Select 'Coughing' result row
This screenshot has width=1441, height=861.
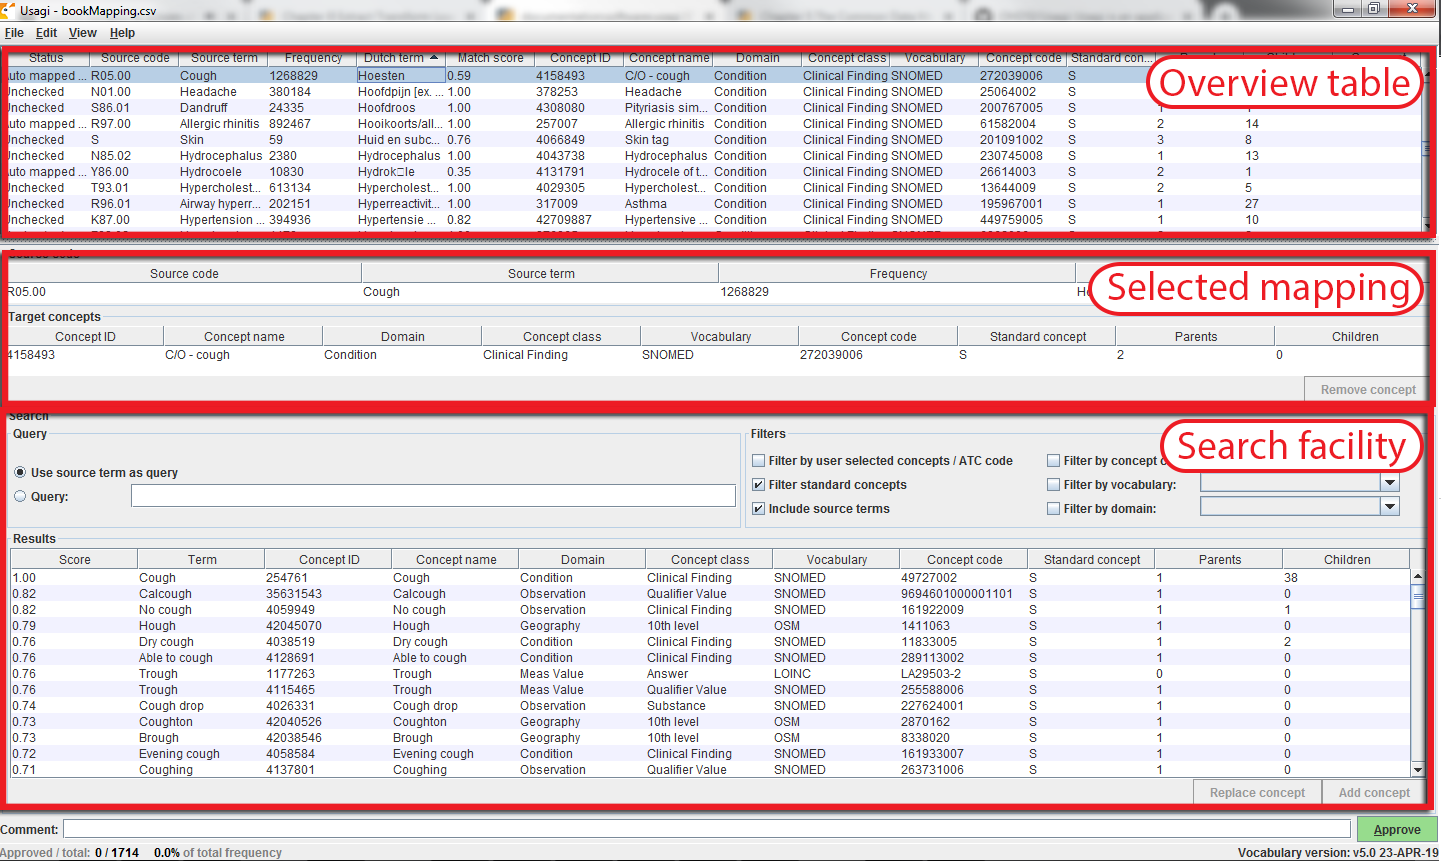(x=711, y=770)
